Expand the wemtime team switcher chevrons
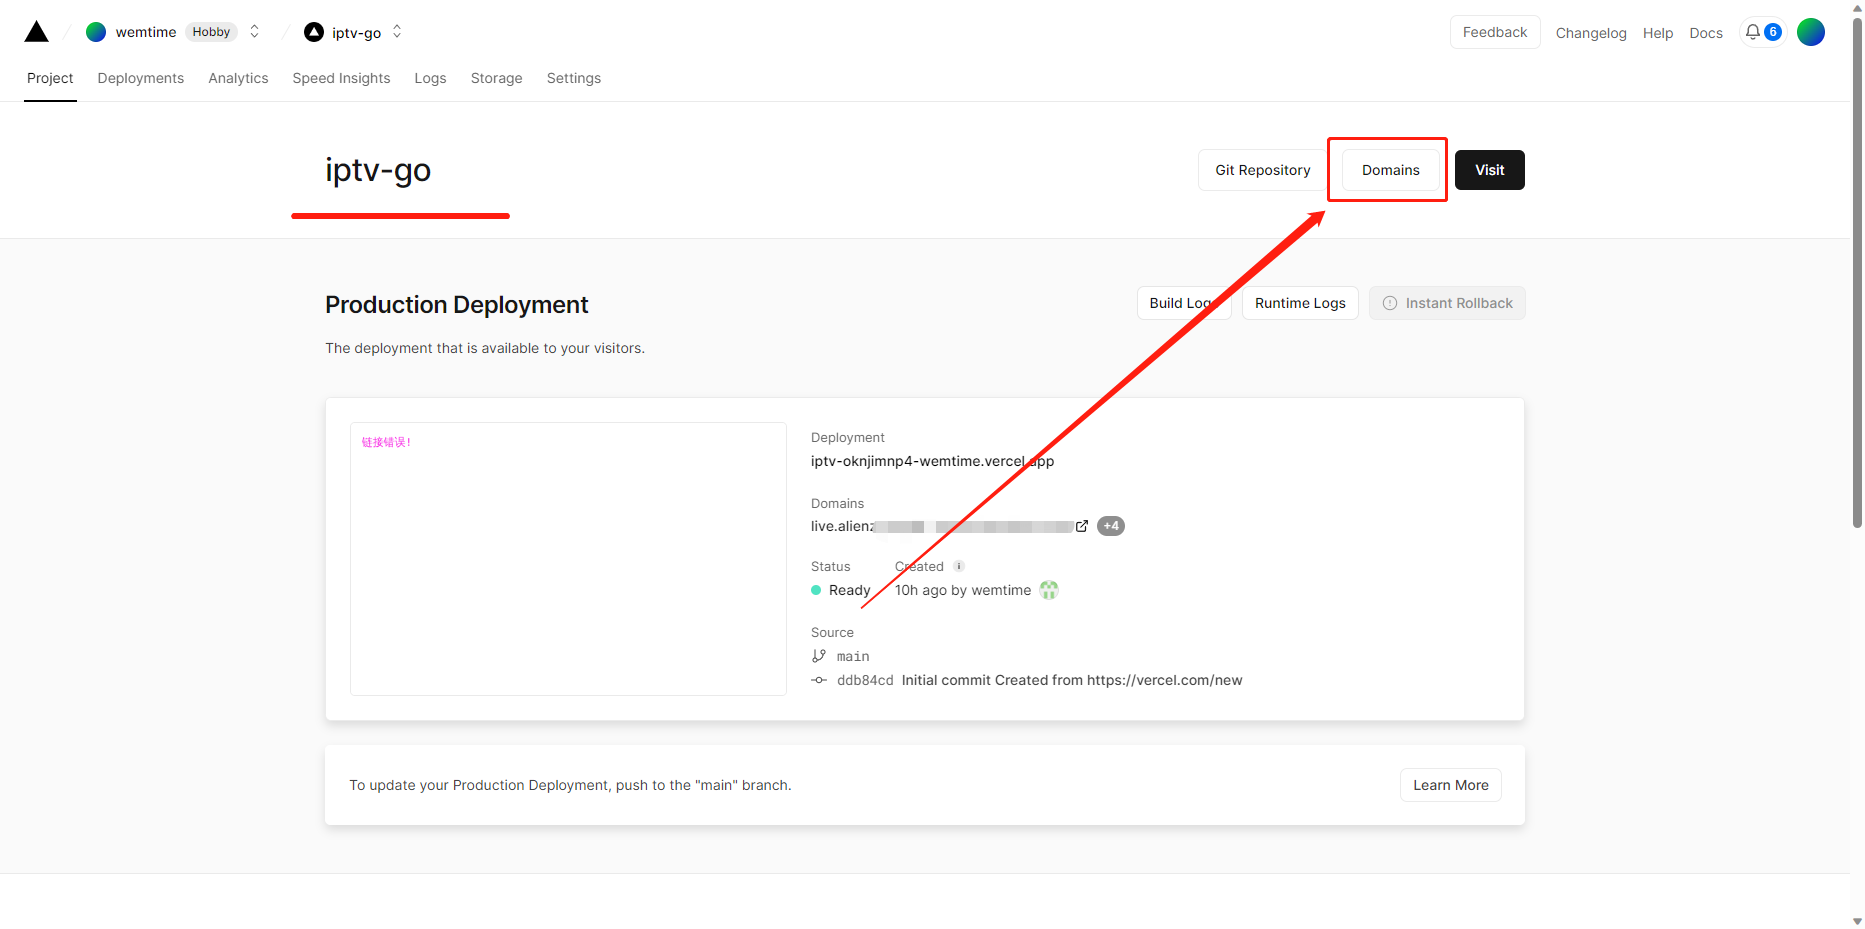Viewport: 1865px width, 929px height. click(x=255, y=32)
